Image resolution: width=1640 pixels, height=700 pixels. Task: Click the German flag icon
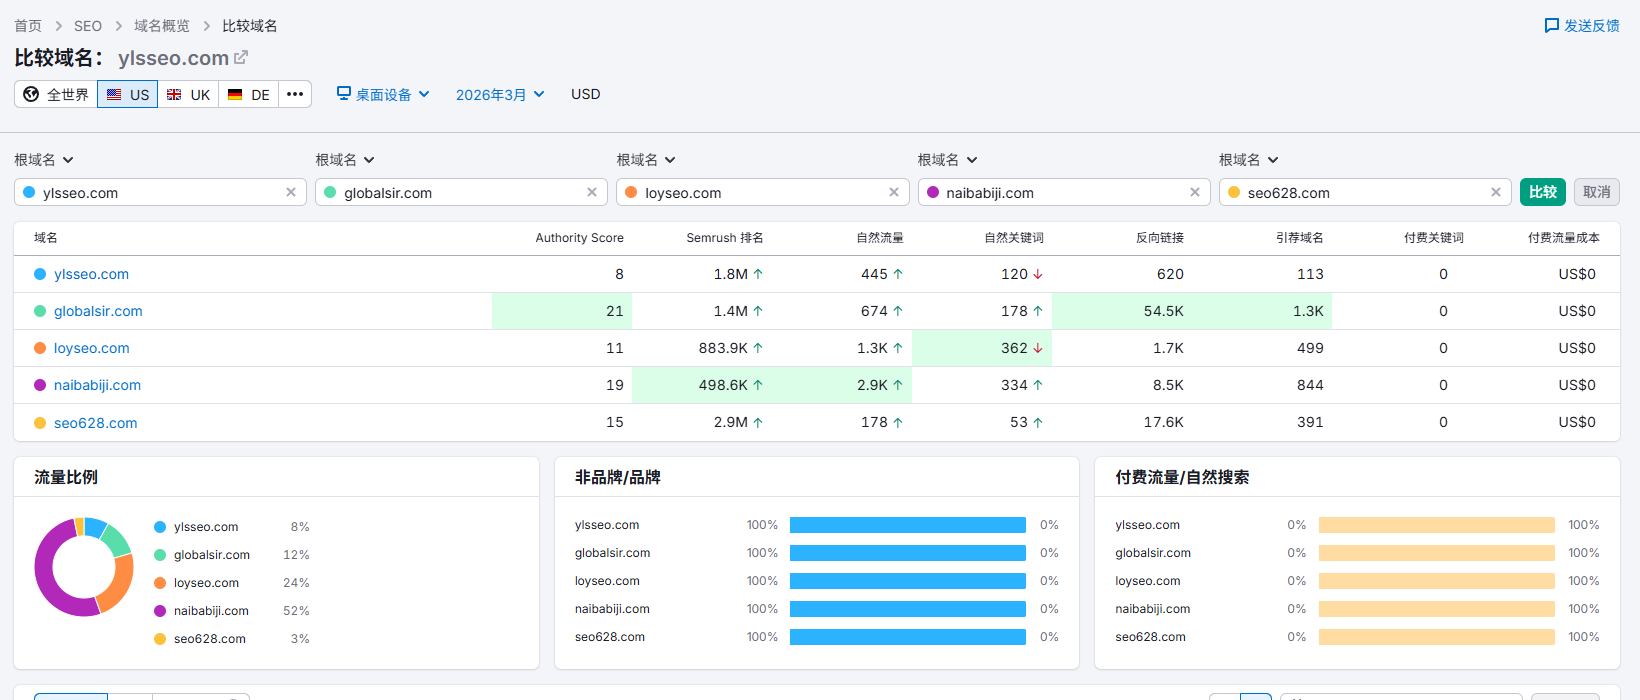[235, 94]
